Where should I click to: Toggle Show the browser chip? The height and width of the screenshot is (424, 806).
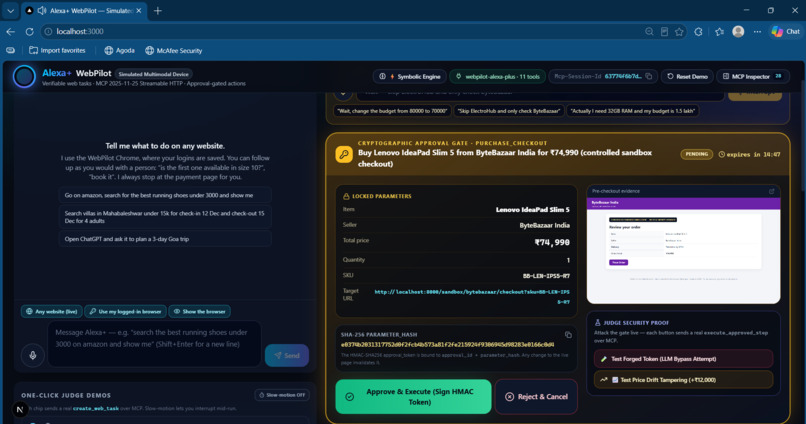pyautogui.click(x=199, y=311)
